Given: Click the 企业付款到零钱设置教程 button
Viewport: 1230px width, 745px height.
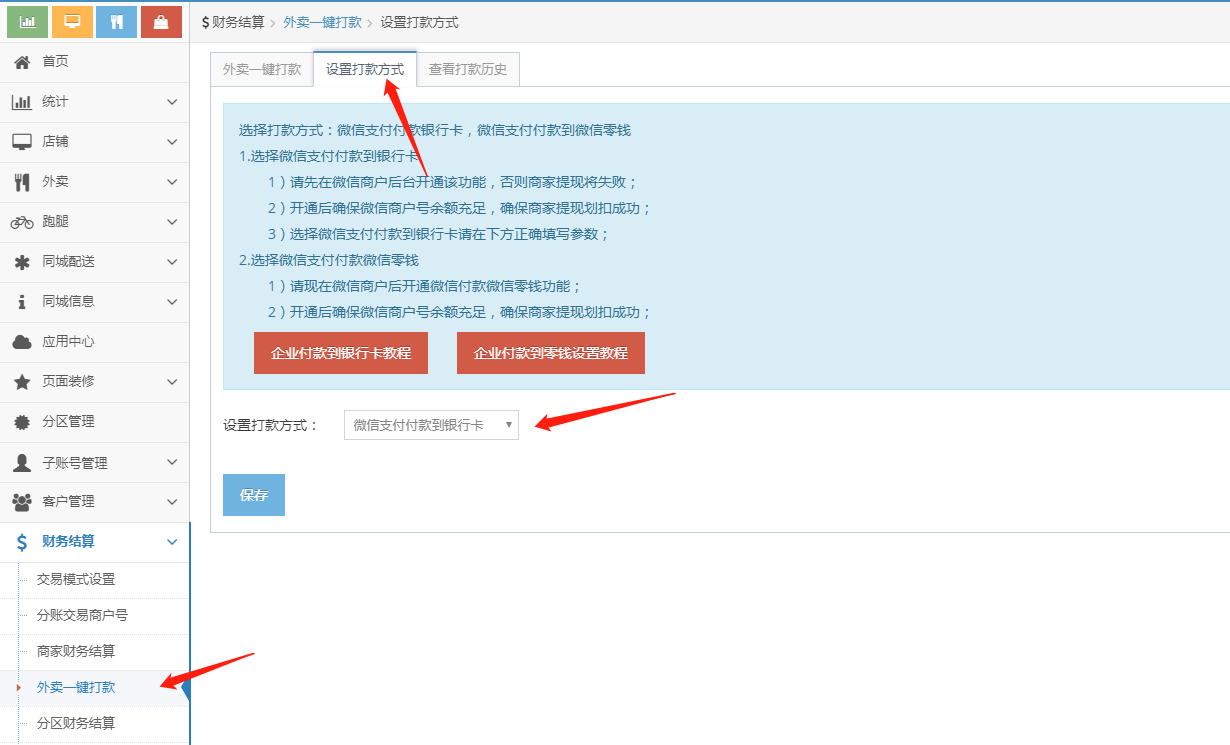Looking at the screenshot, I should tap(550, 354).
